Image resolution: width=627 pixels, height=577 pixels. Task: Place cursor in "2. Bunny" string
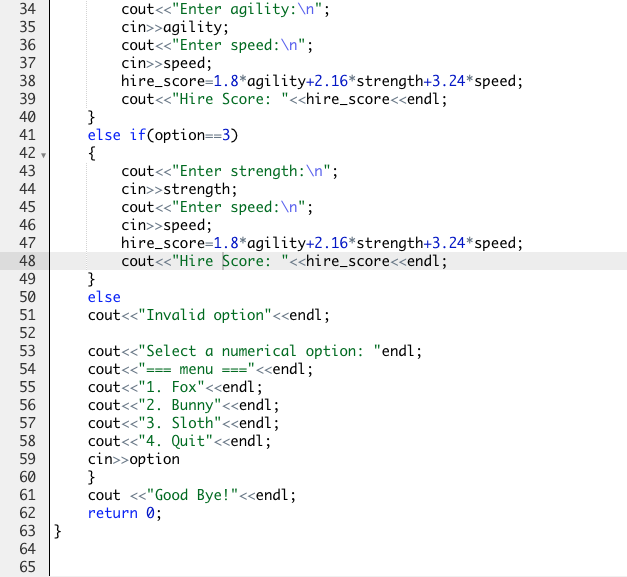(x=180, y=405)
